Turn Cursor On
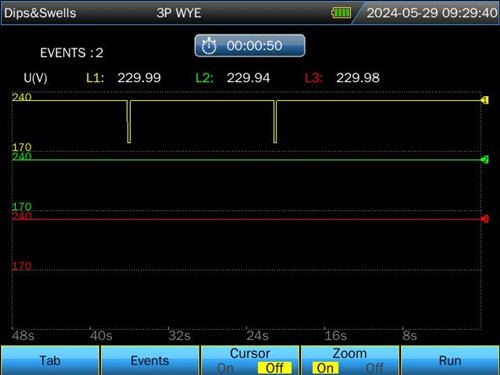The width and height of the screenshot is (500, 375). click(x=225, y=368)
